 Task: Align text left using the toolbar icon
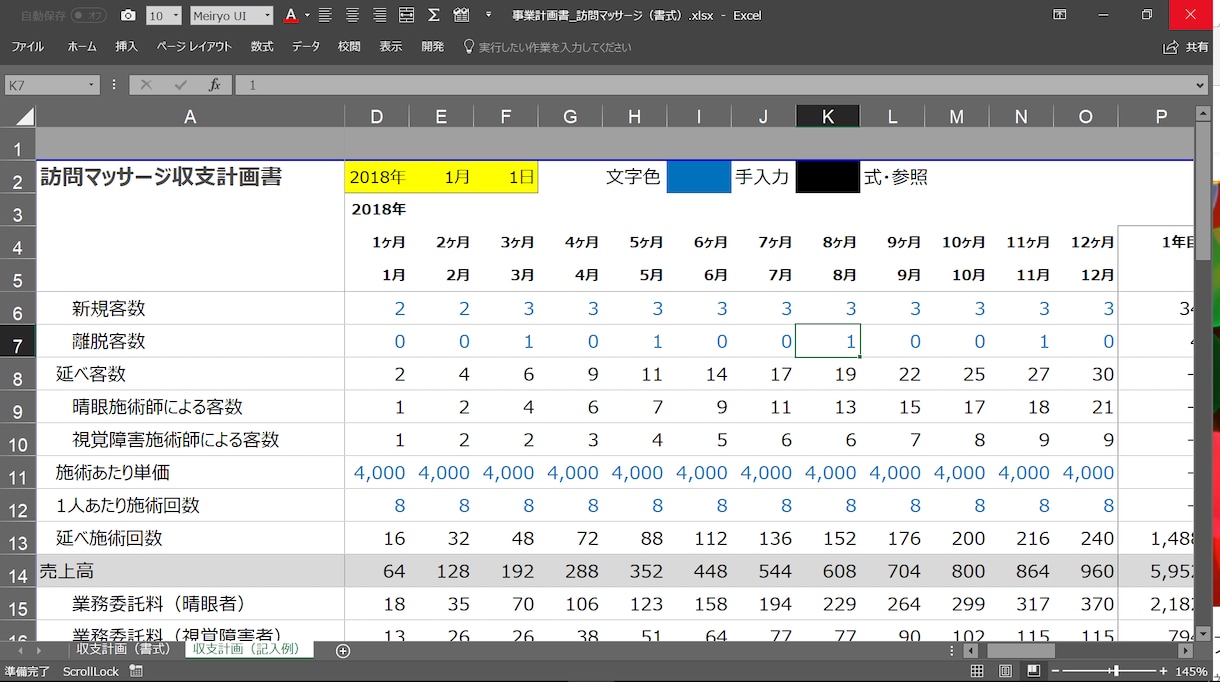tap(325, 16)
